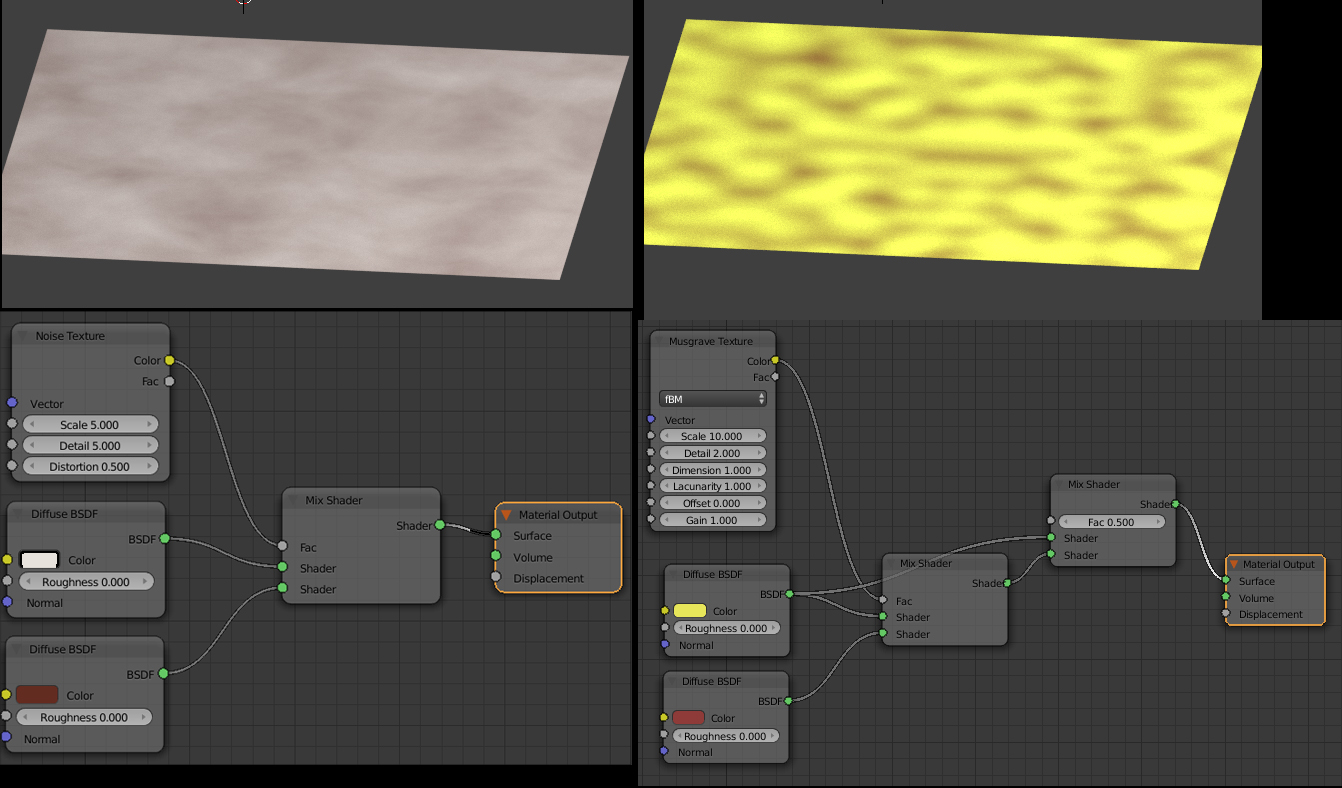Click the Displacement socket on the right Material Output
Viewport: 1342px width, 788px height.
[1226, 614]
